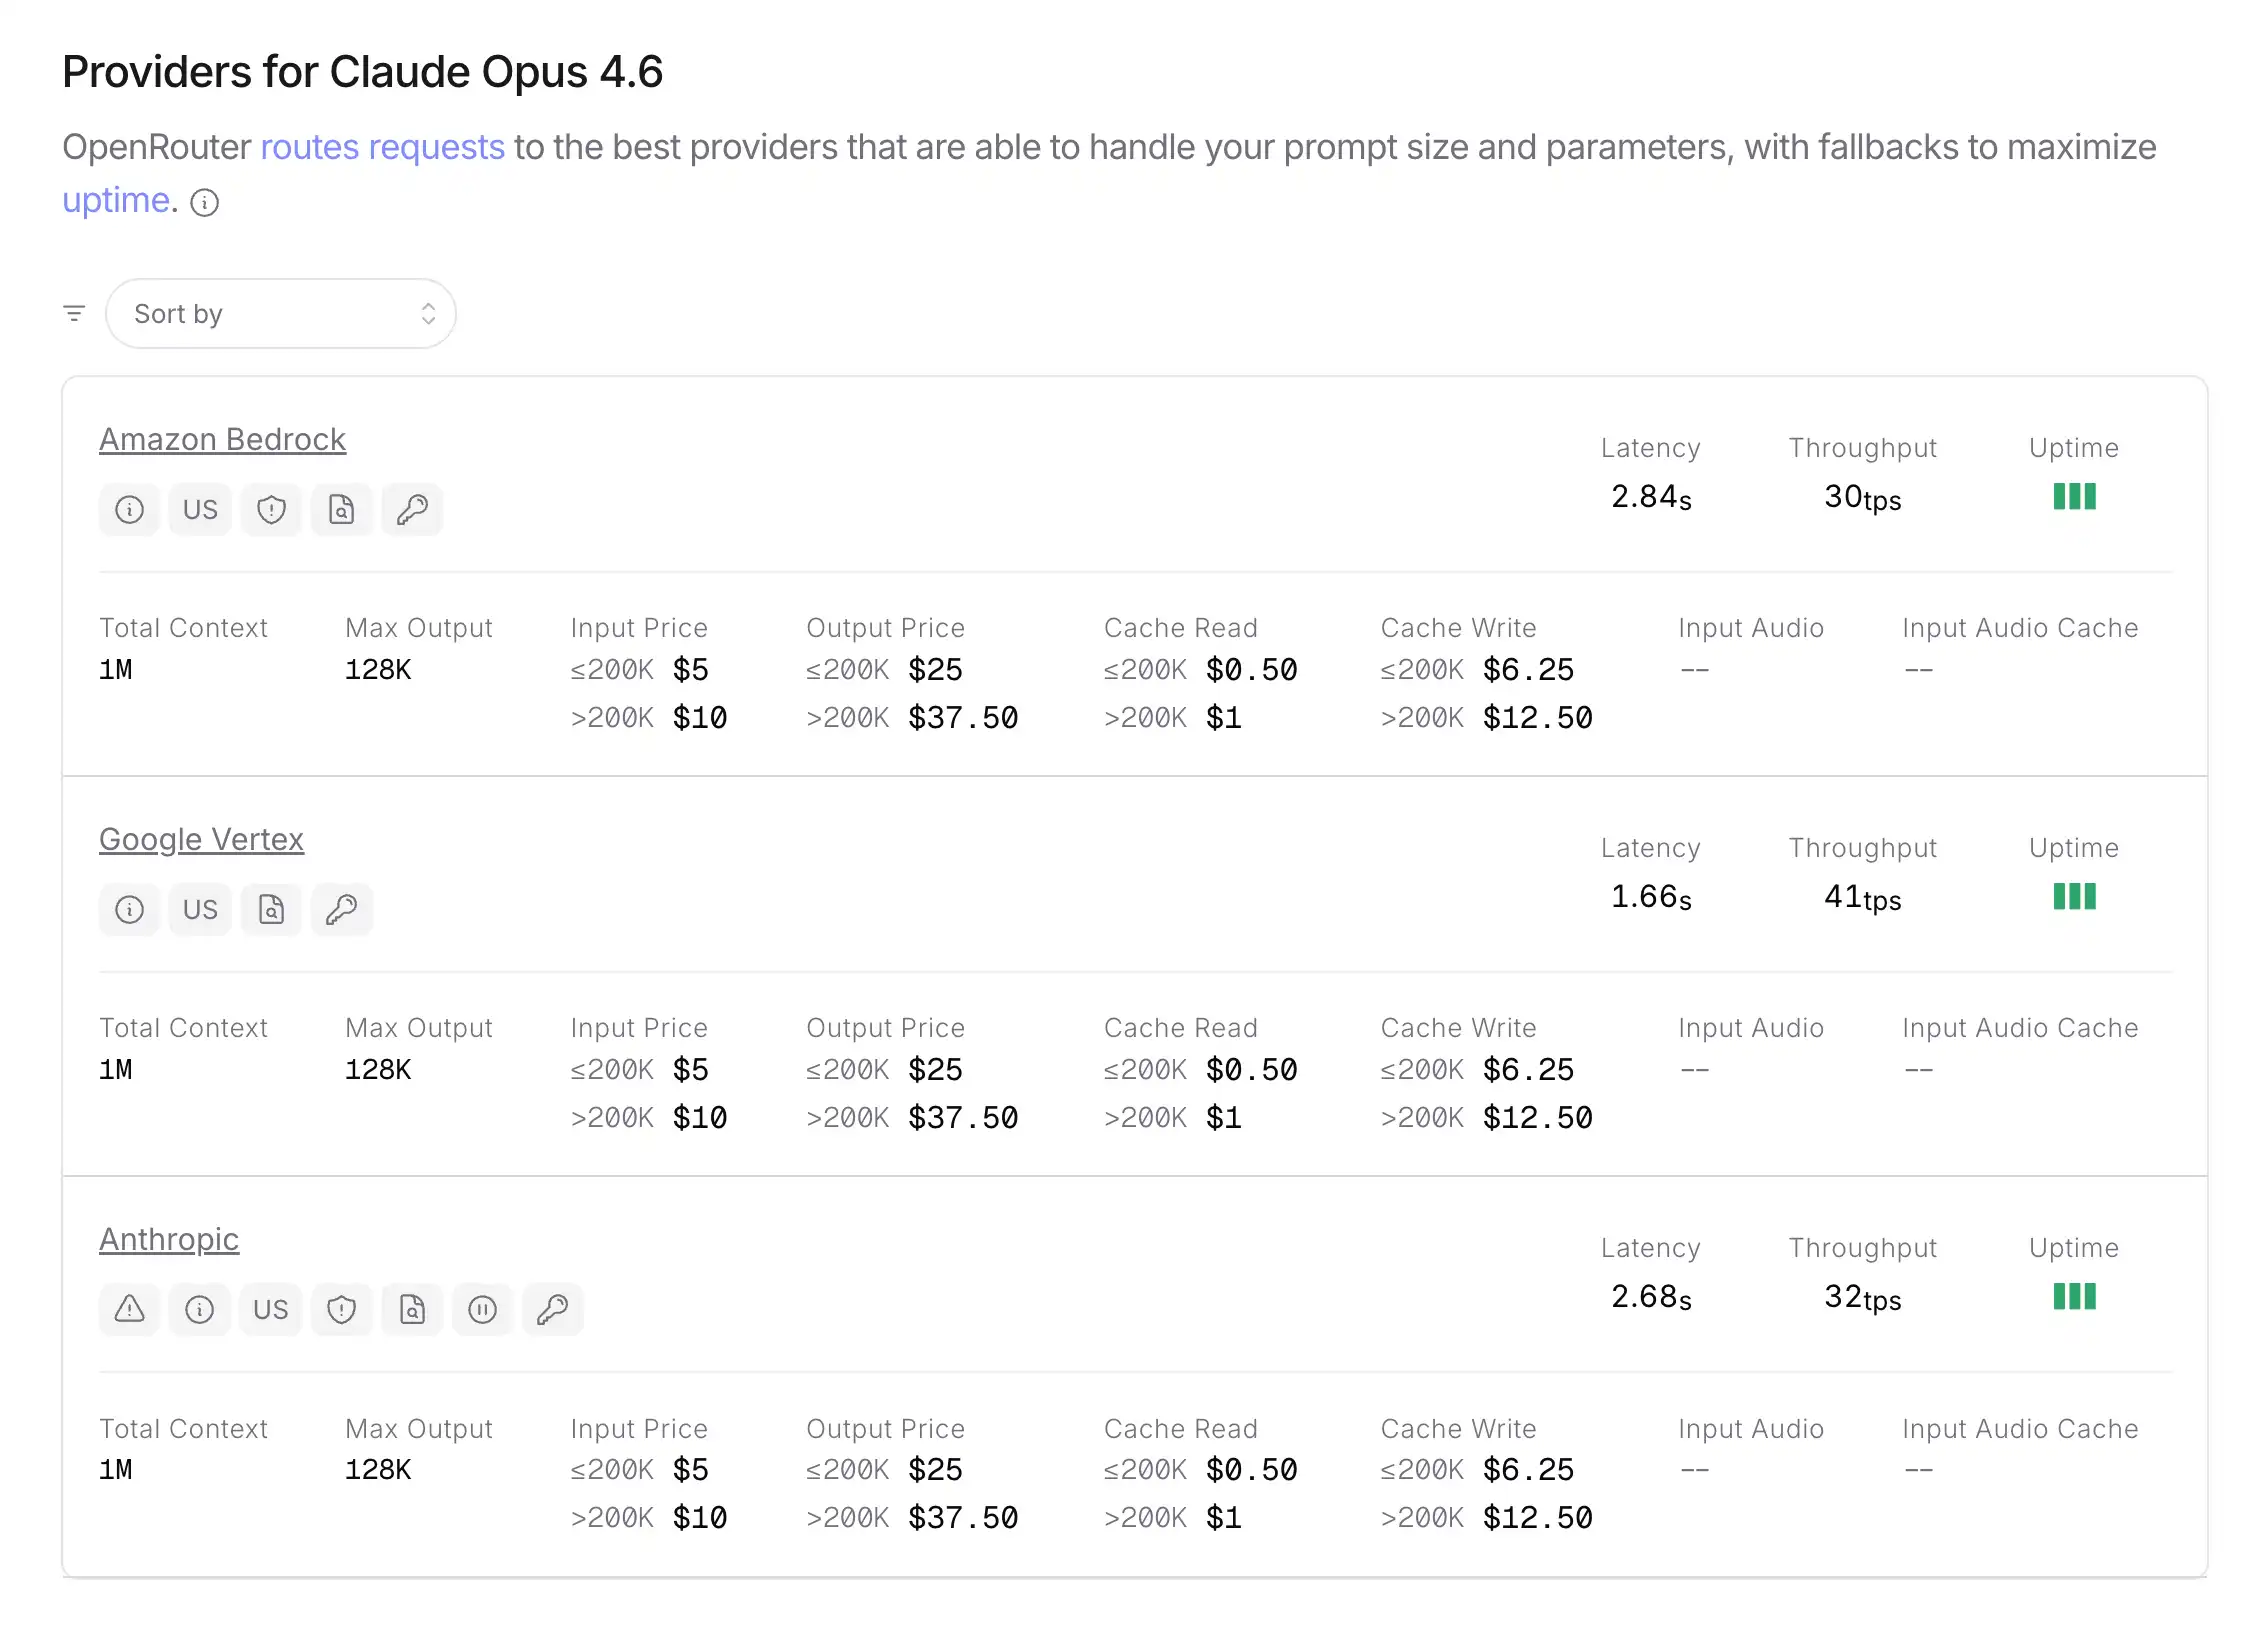2266x1634 pixels.
Task: Click Google Vertex's green uptime bars
Action: 2074,897
